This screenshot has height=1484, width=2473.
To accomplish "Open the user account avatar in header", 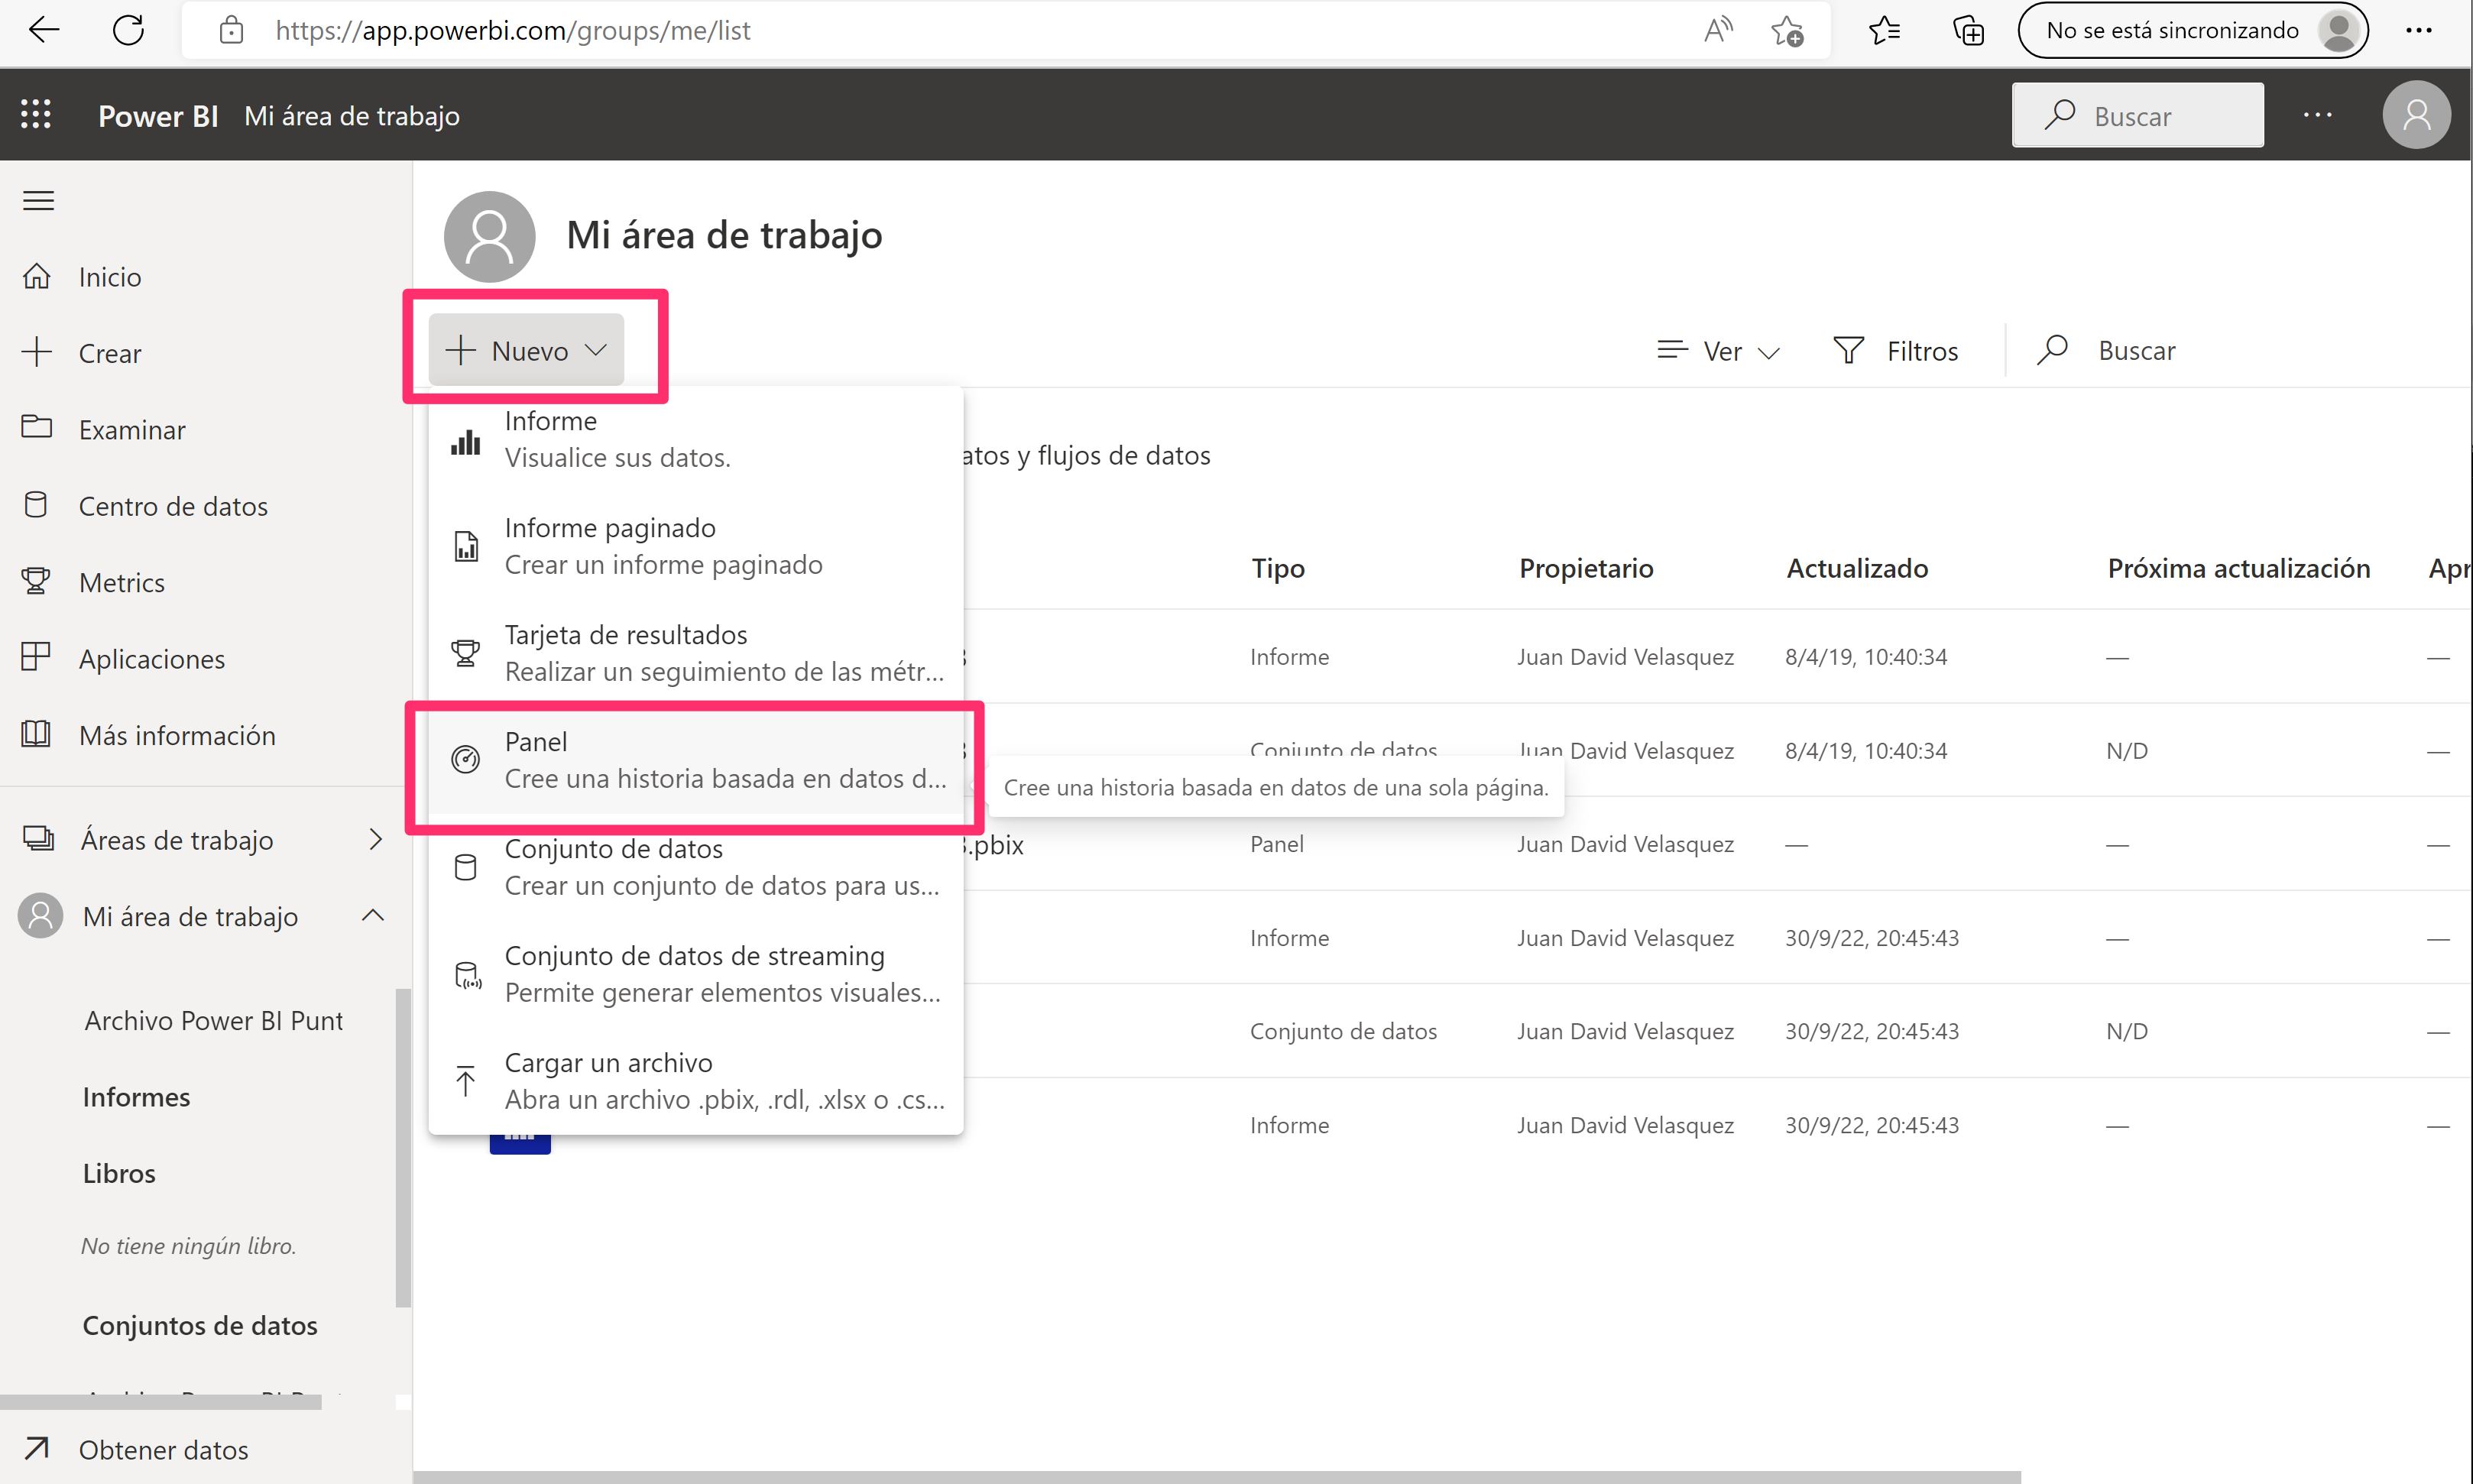I will (x=2416, y=115).
